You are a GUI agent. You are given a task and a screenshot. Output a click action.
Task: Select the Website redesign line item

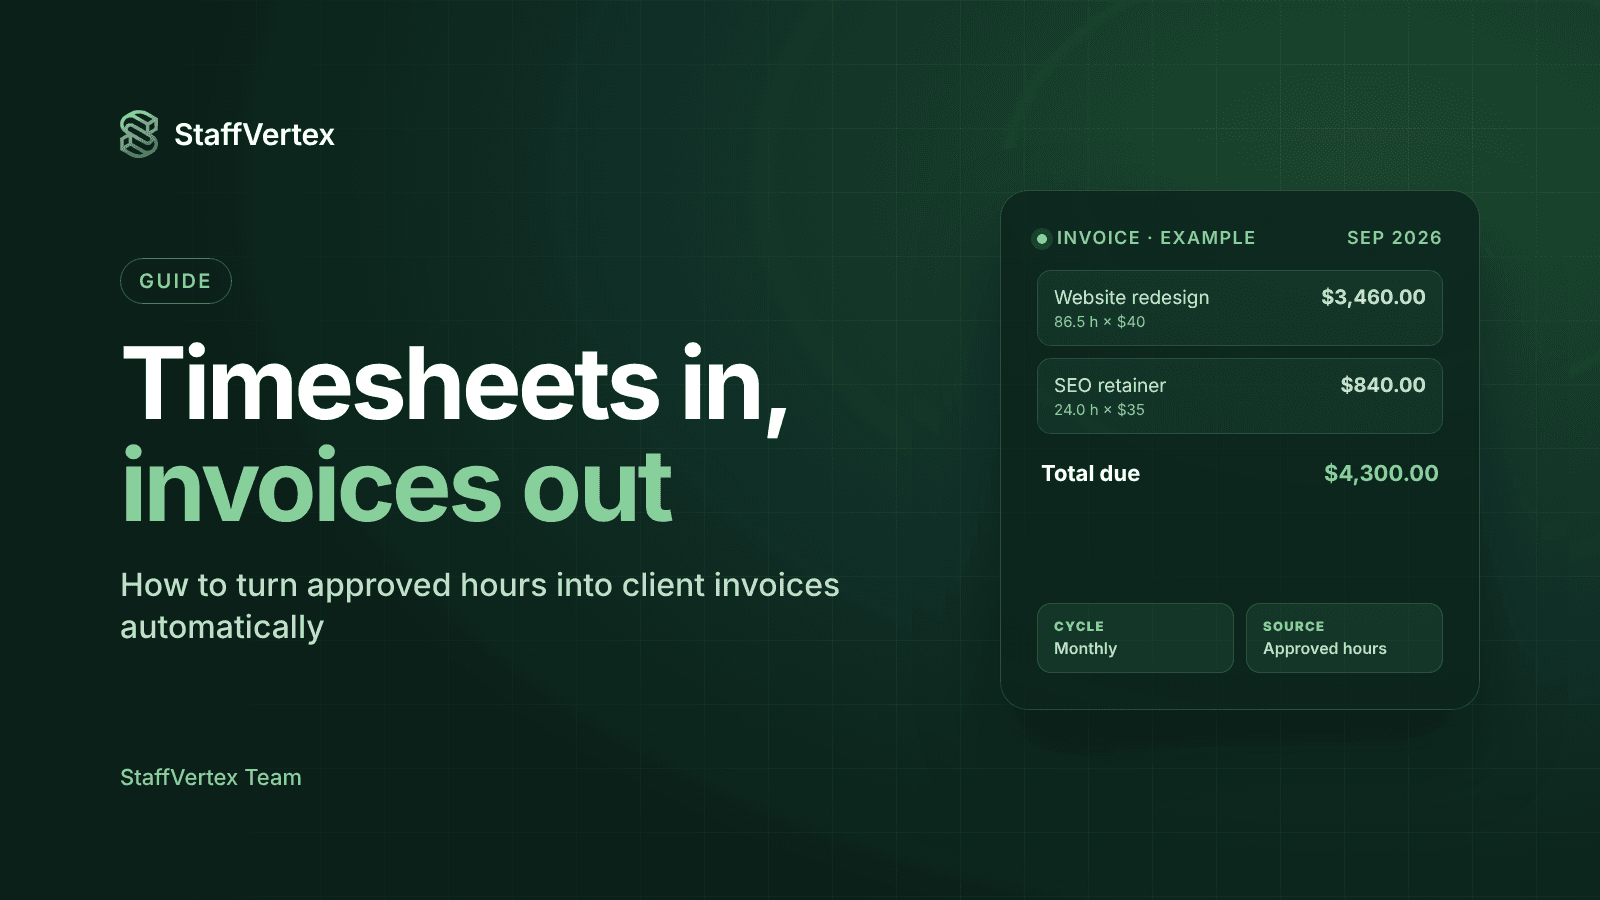point(1240,308)
